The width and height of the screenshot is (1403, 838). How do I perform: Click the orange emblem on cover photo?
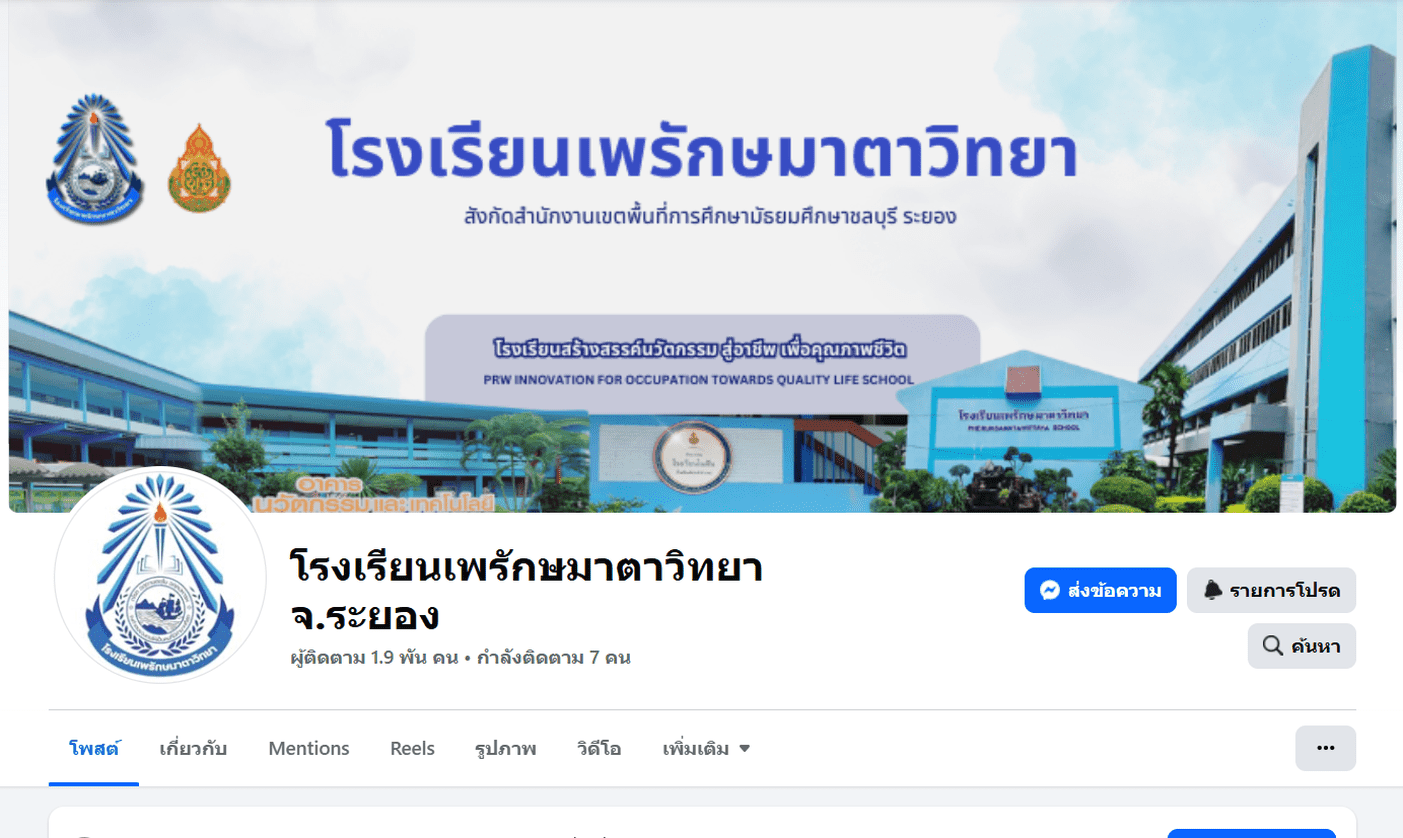(199, 169)
